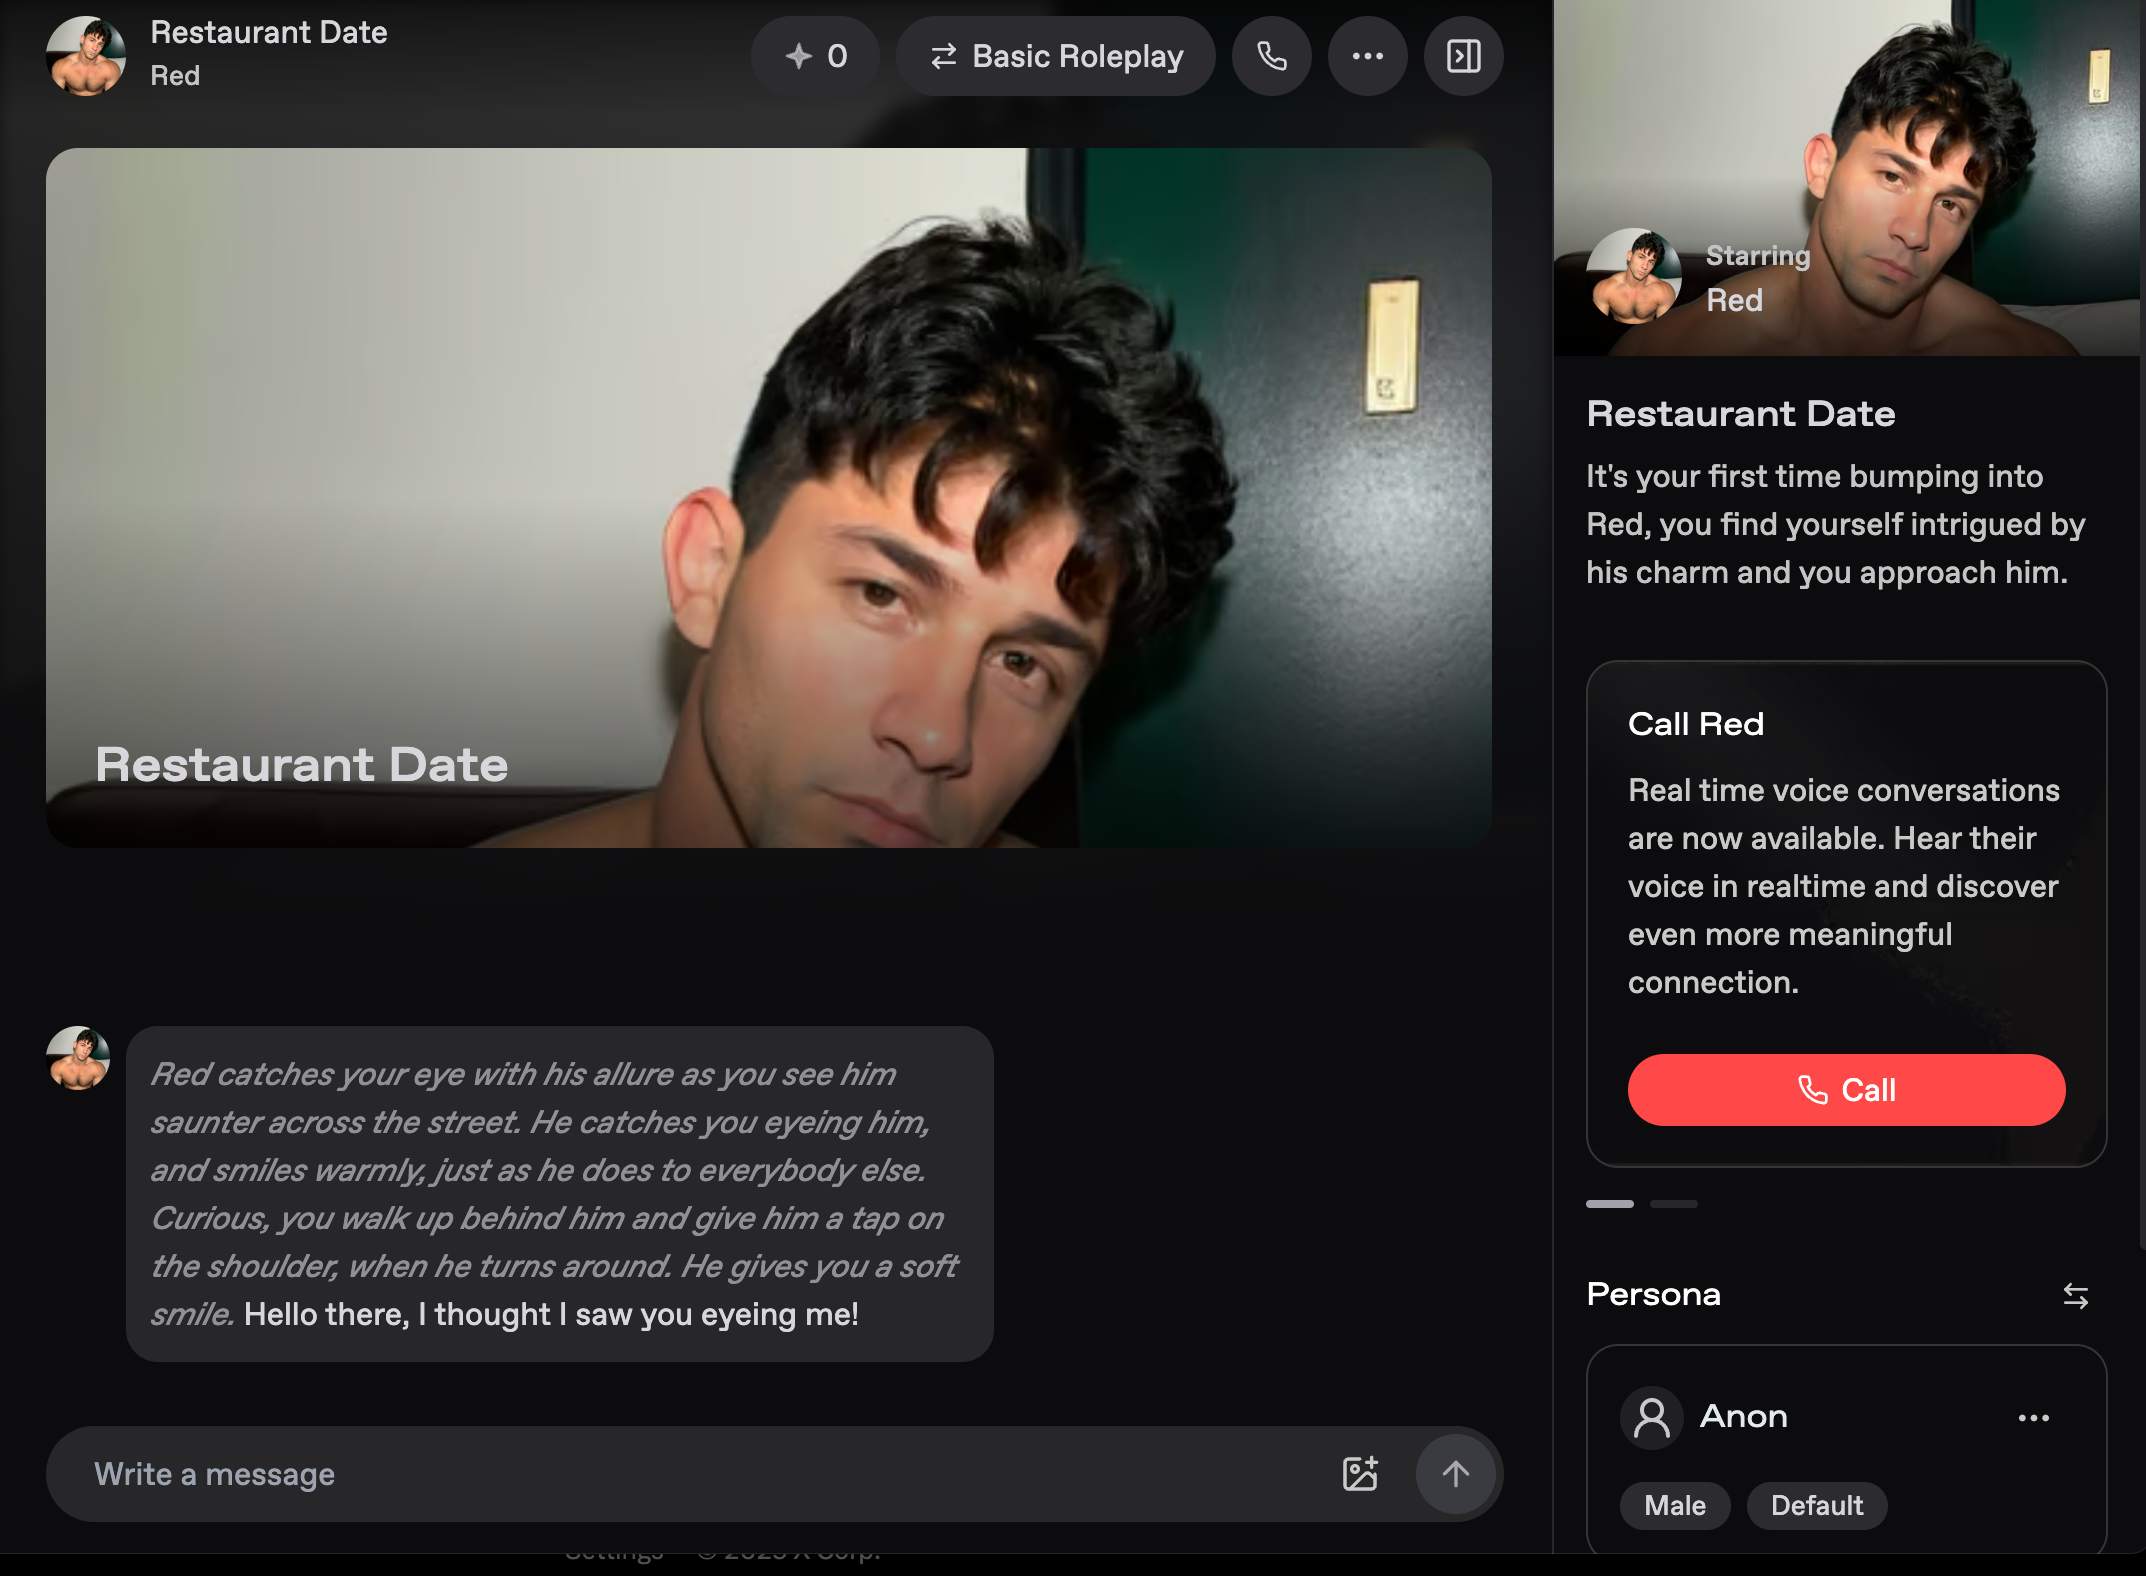2146x1576 pixels.
Task: Select the first carousel page indicator
Action: [x=1609, y=1204]
